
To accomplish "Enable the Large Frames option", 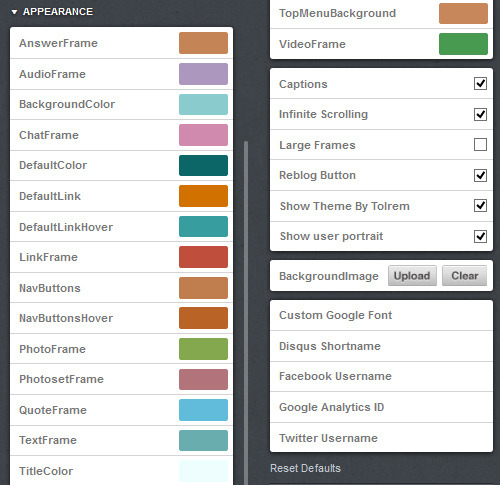I will 480,145.
